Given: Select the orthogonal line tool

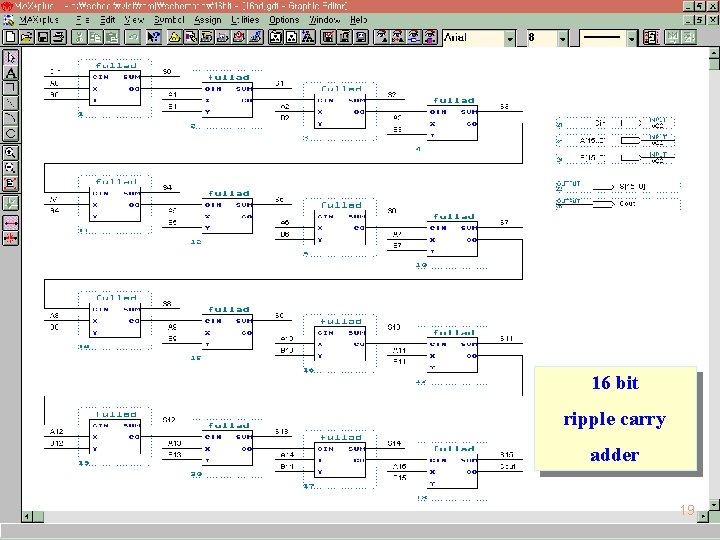Looking at the screenshot, I should pos(11,88).
